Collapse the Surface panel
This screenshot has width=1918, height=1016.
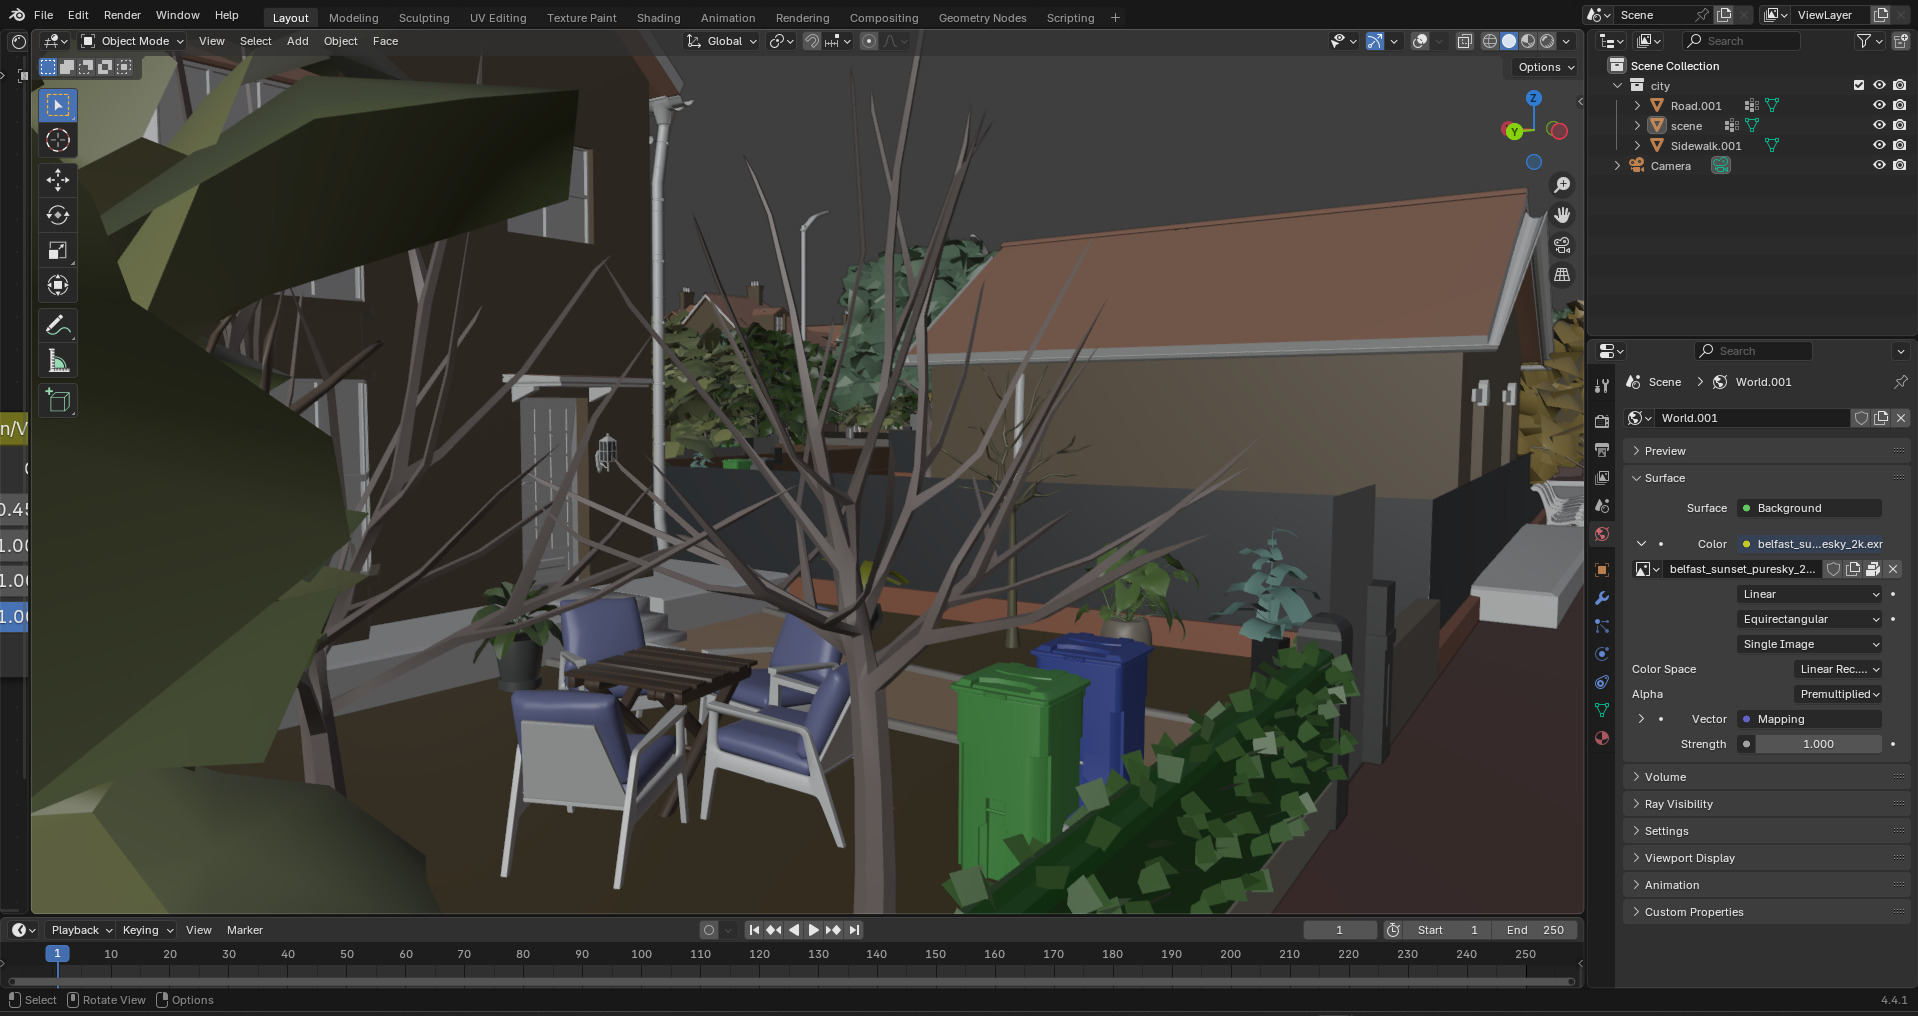1766,478
